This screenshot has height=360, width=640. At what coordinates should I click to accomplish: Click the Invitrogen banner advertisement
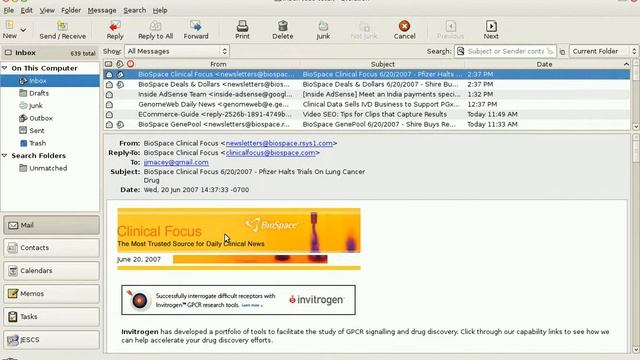[238, 300]
